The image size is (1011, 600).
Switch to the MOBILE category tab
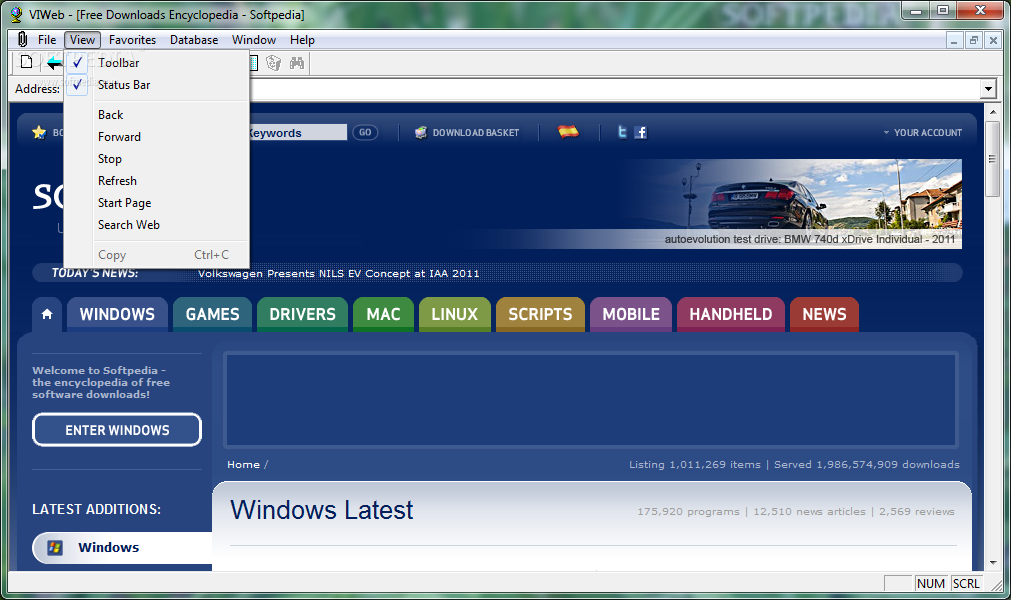point(631,315)
